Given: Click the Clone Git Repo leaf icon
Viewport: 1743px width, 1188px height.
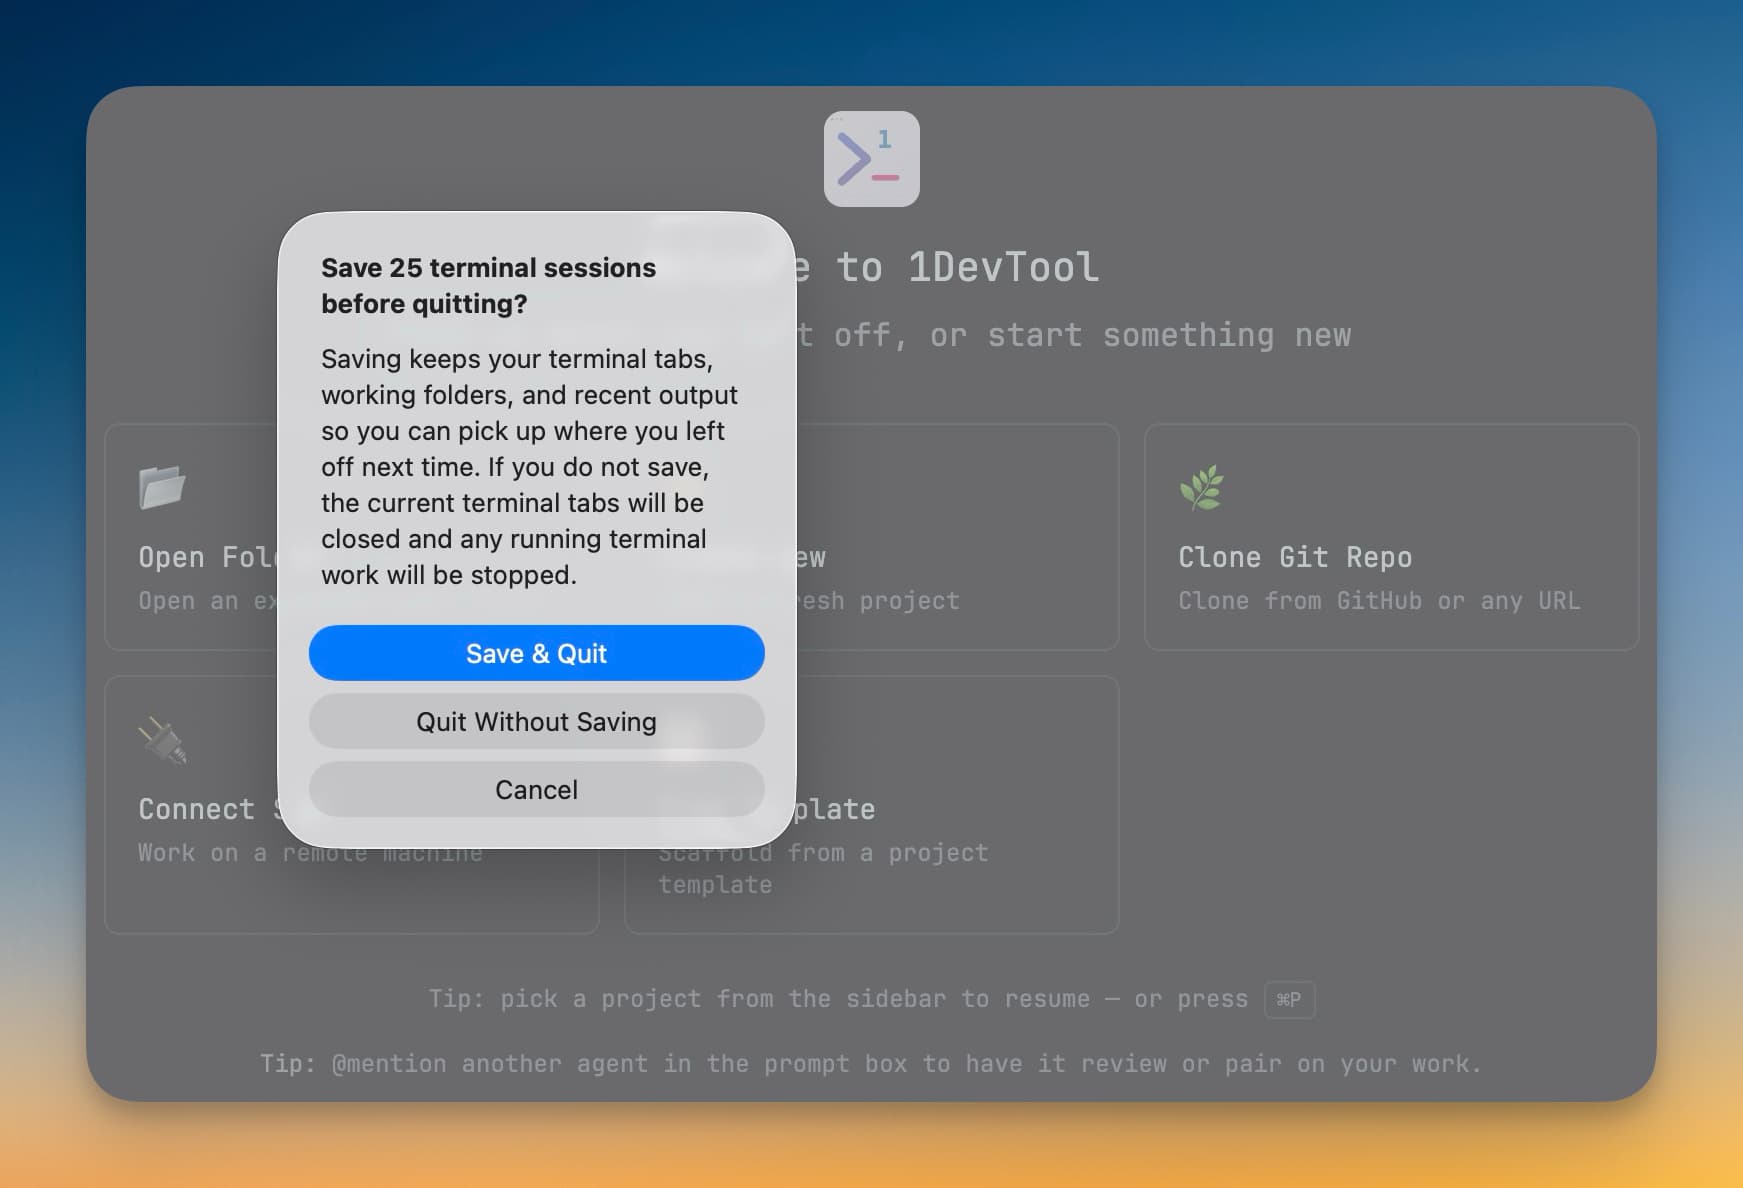Looking at the screenshot, I should pos(1201,487).
